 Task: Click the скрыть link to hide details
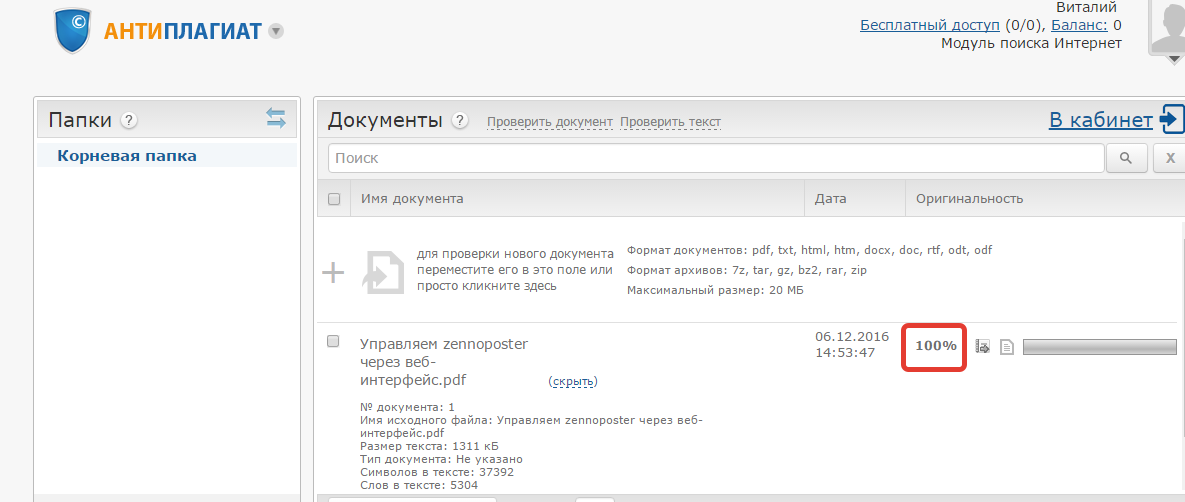(573, 382)
